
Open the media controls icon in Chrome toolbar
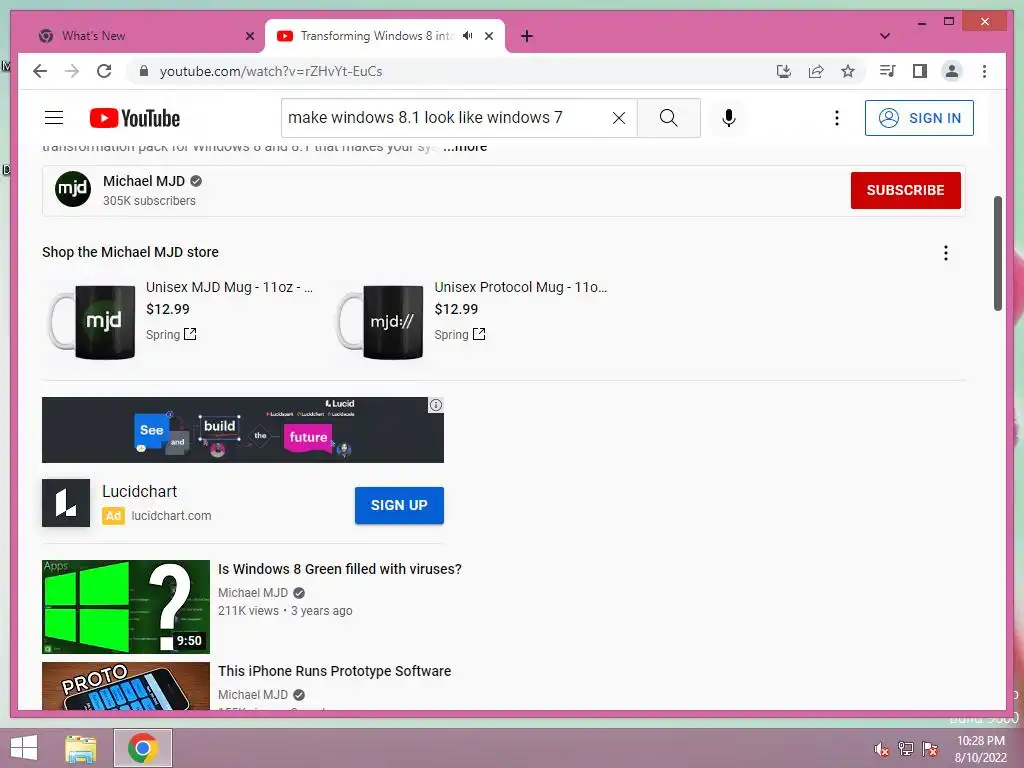click(x=888, y=71)
